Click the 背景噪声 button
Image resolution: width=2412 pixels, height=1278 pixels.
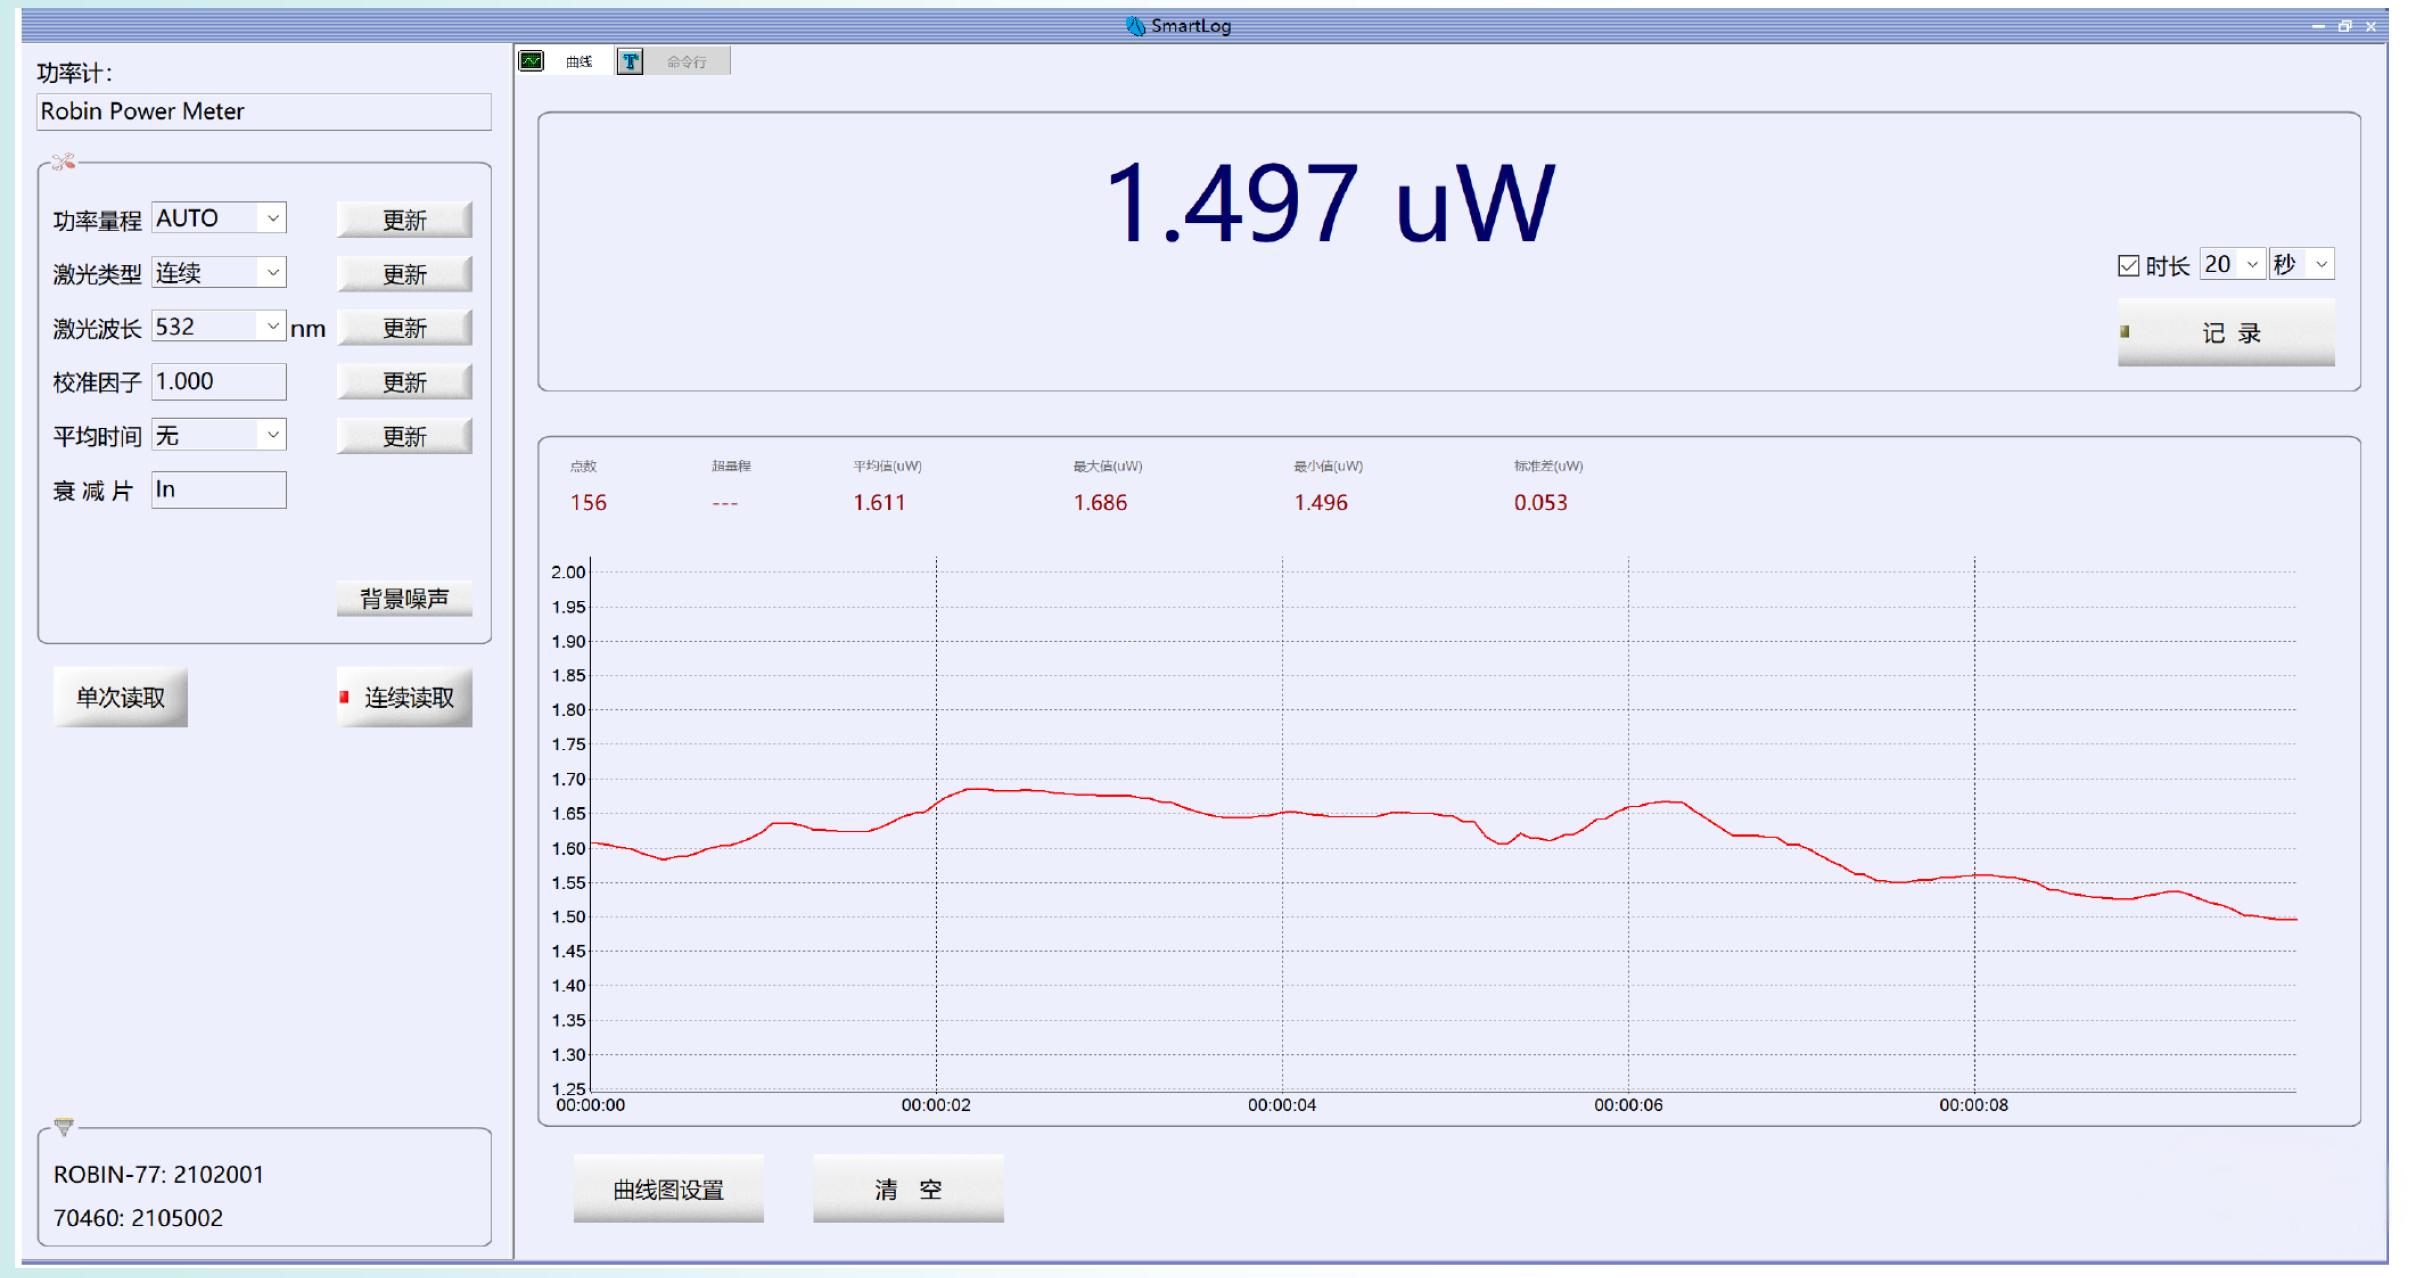404,599
